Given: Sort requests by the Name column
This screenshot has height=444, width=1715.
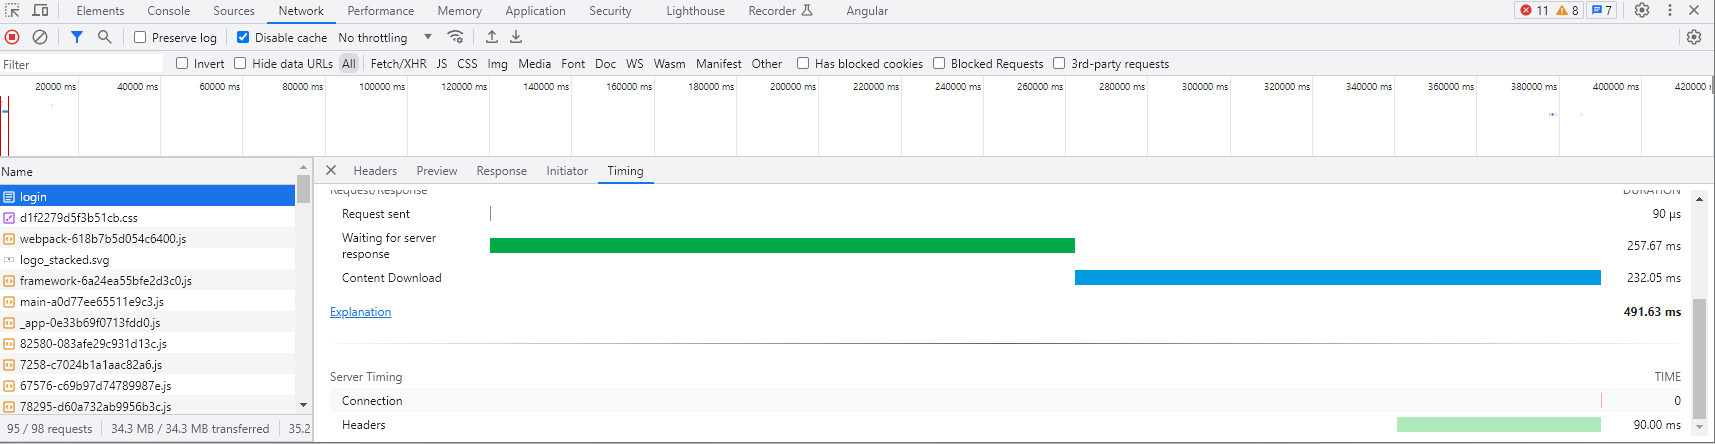Looking at the screenshot, I should [148, 171].
